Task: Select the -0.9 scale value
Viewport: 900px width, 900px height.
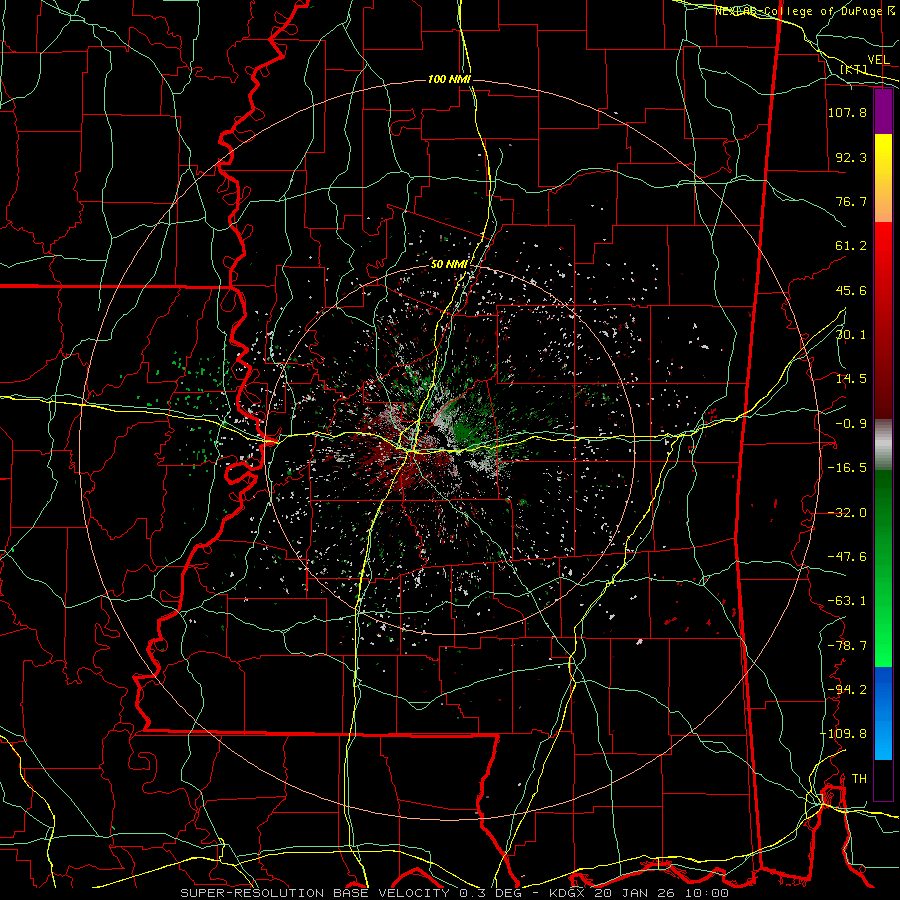Action: click(851, 424)
